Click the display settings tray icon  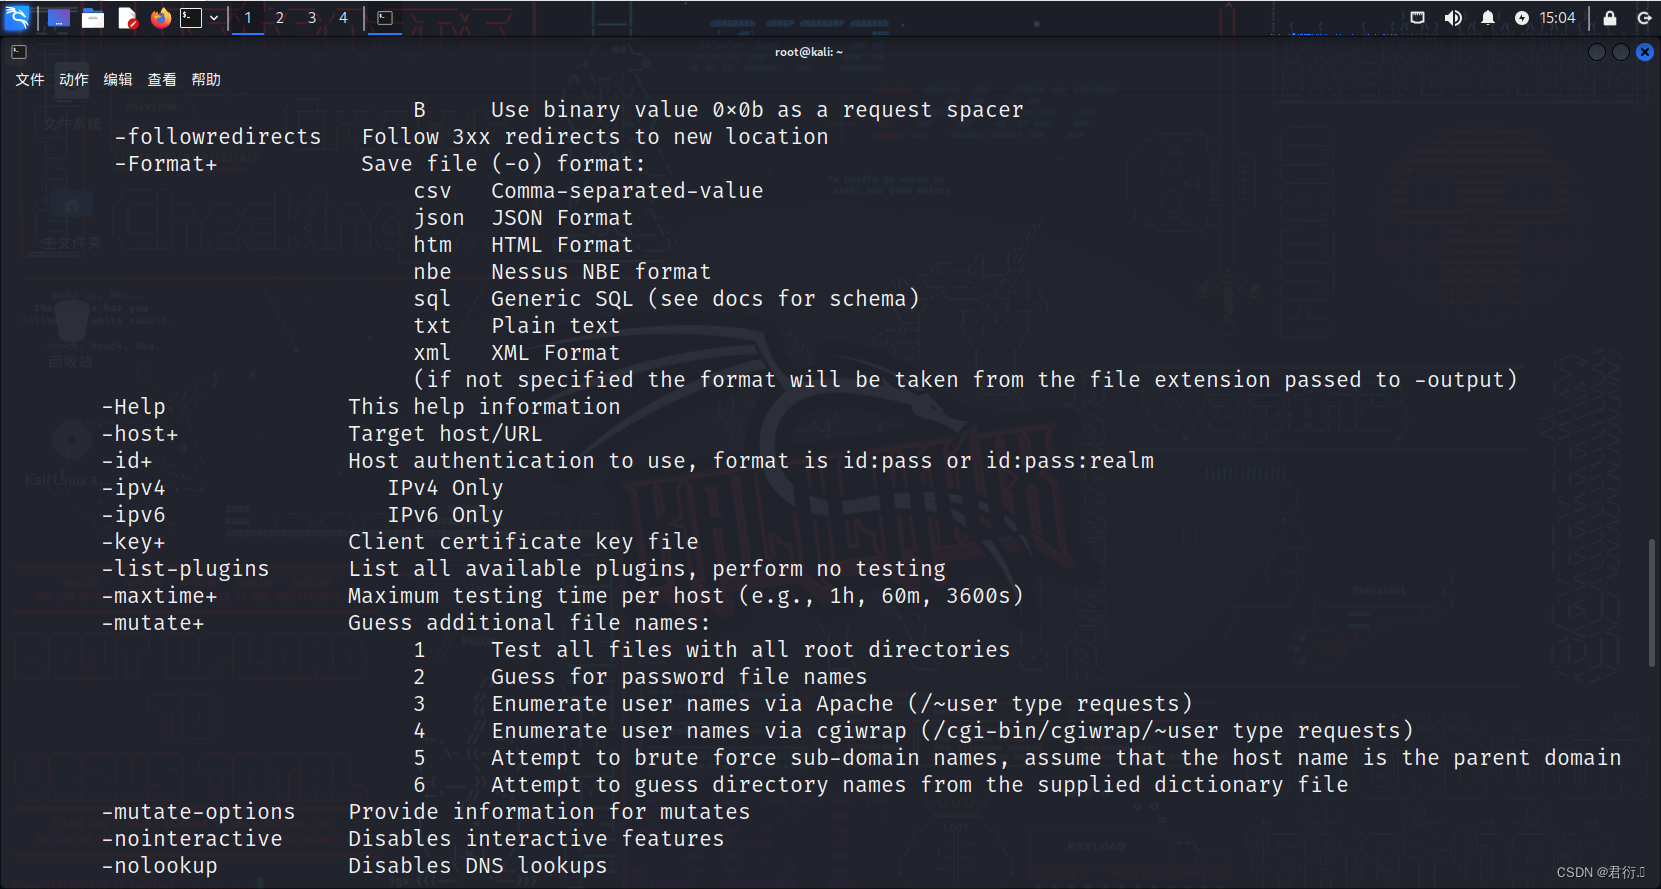tap(1417, 18)
